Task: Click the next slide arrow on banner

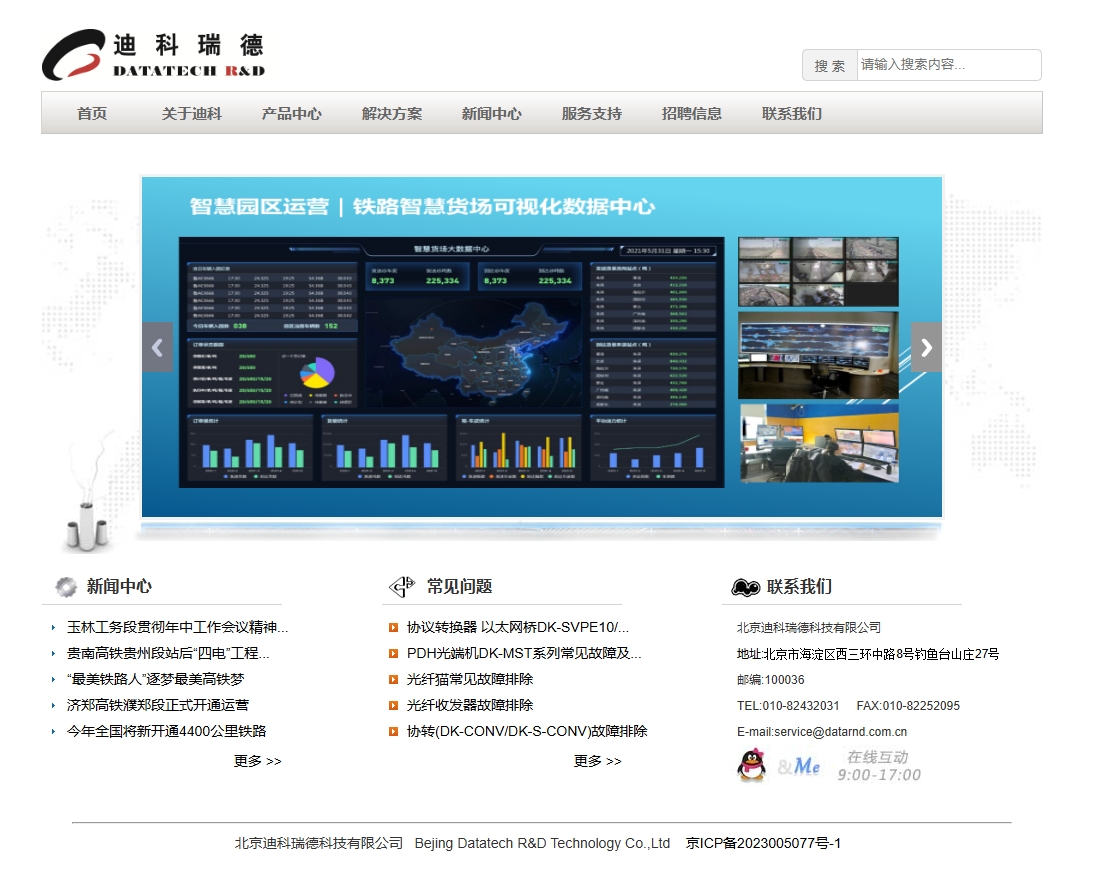Action: 926,347
